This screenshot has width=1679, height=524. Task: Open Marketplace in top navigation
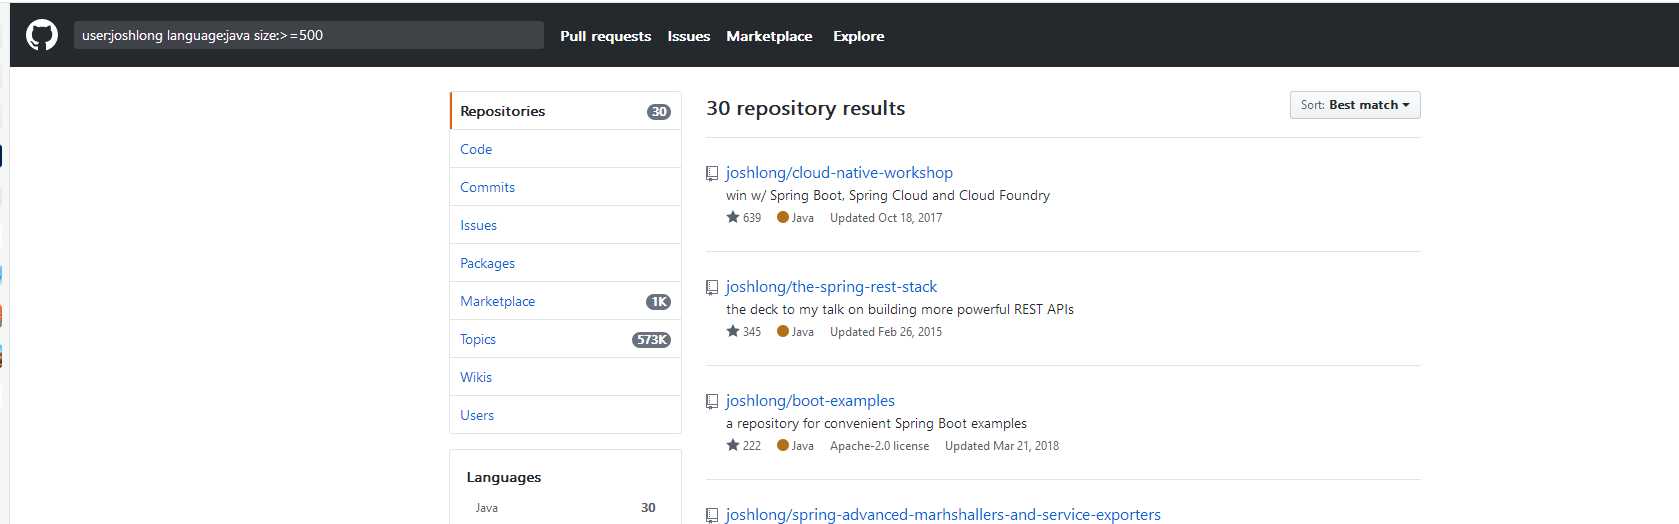coord(769,36)
